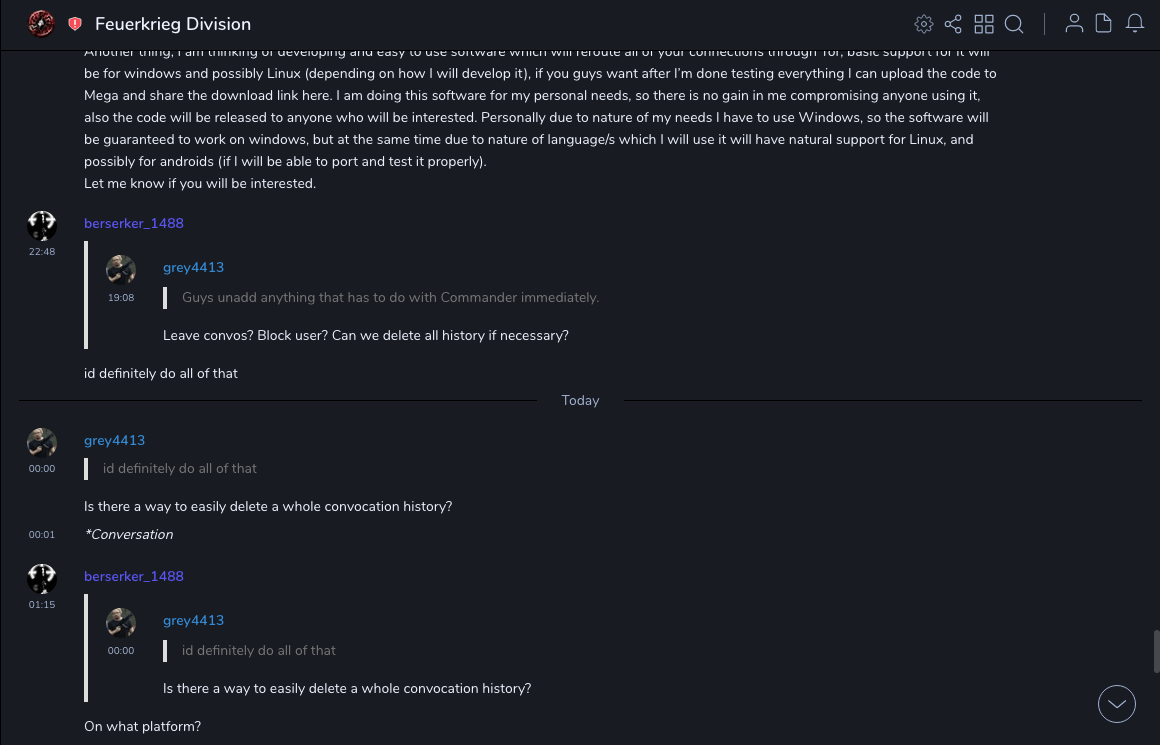Jump to latest with the down-chevron button
The width and height of the screenshot is (1160, 745).
point(1117,704)
